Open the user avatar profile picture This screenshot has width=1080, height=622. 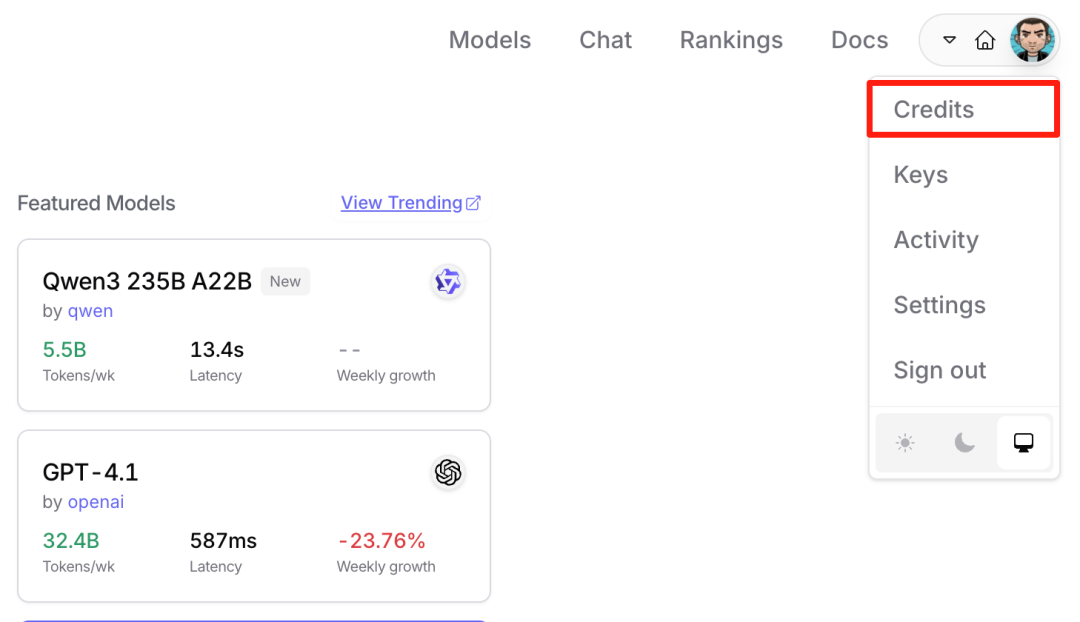click(x=1032, y=41)
